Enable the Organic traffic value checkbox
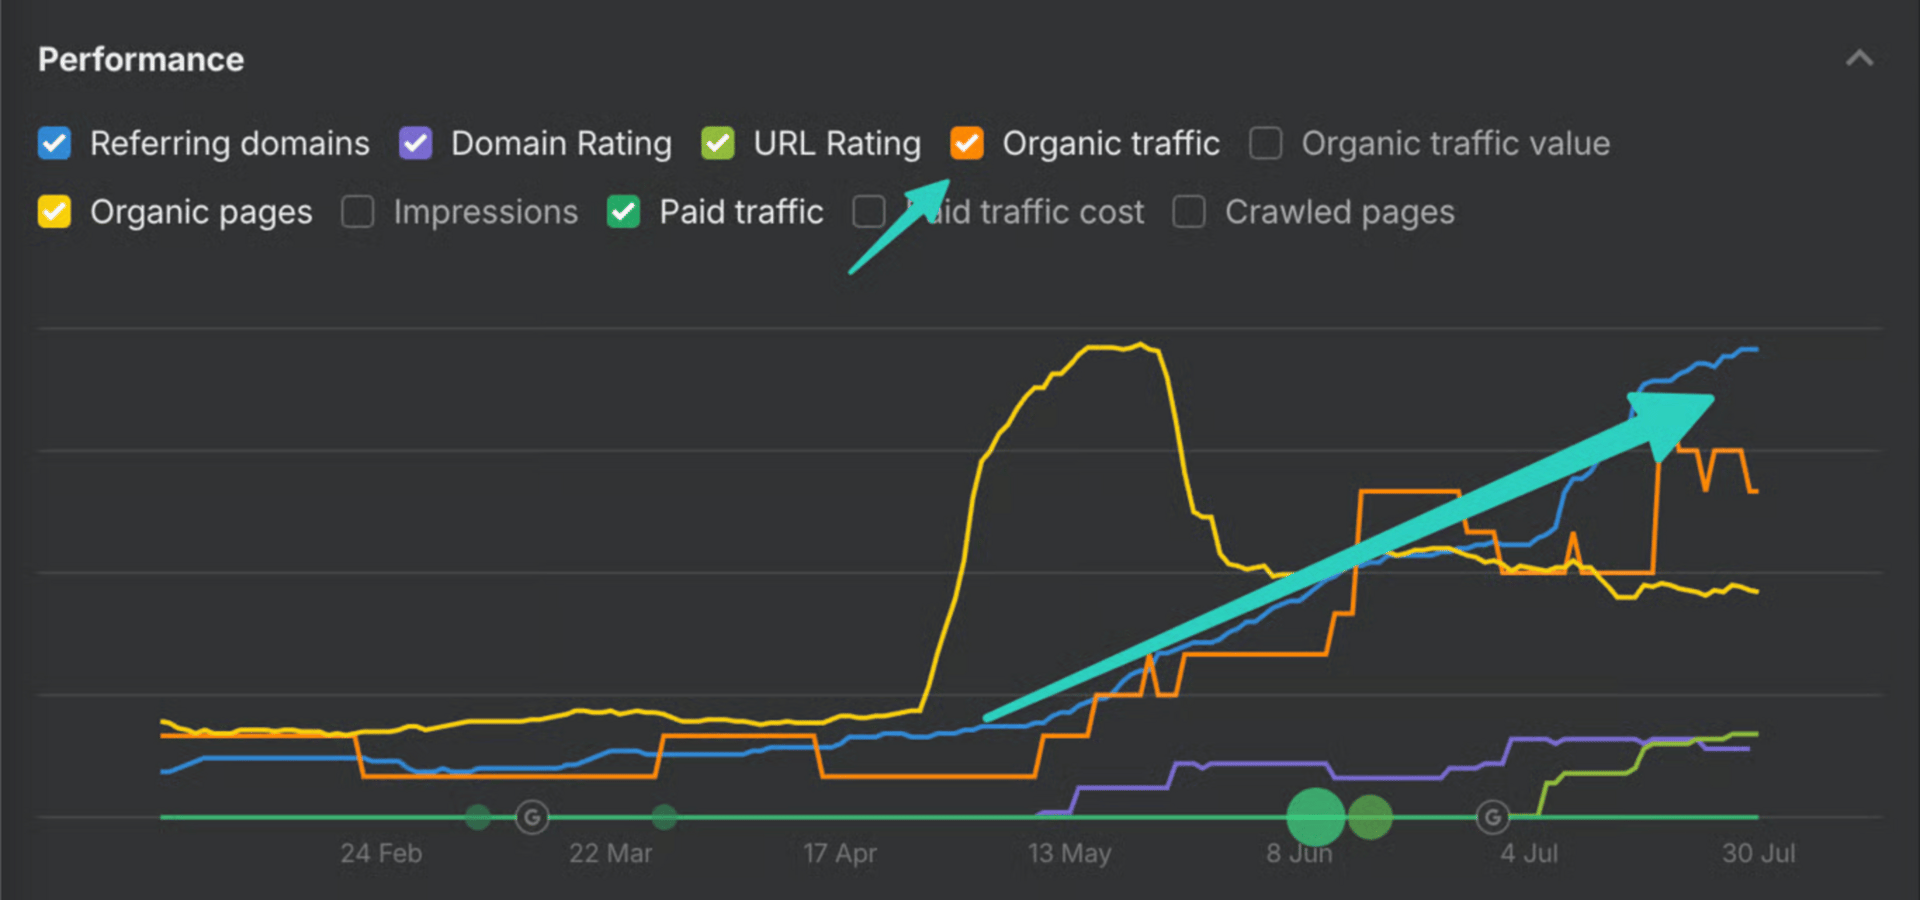 click(x=1266, y=143)
